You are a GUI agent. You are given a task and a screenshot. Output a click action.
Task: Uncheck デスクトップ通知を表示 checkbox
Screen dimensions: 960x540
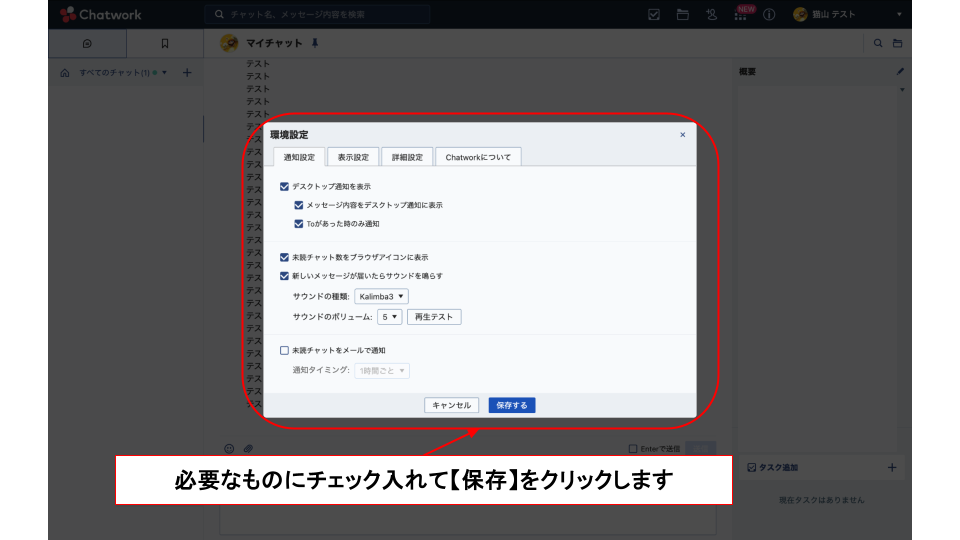tap(285, 186)
